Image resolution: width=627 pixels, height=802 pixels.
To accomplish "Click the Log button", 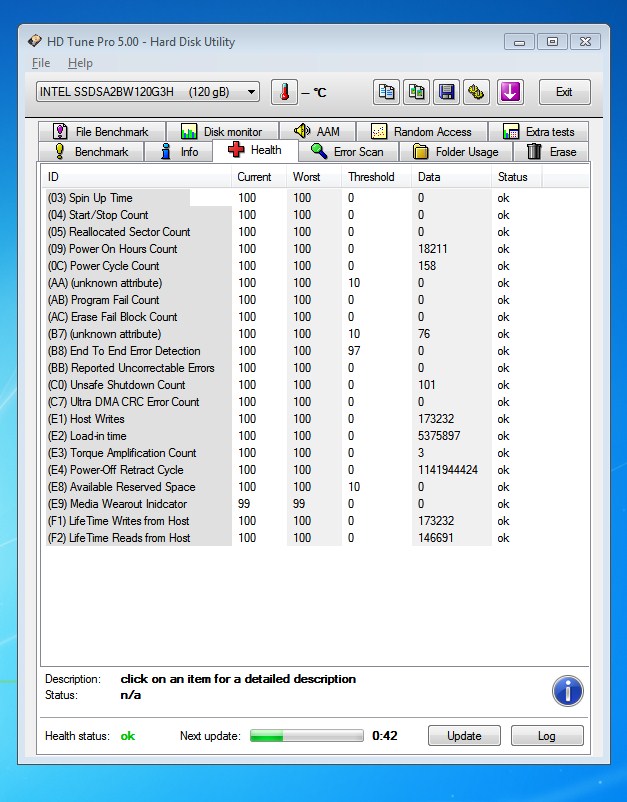I will [x=547, y=736].
